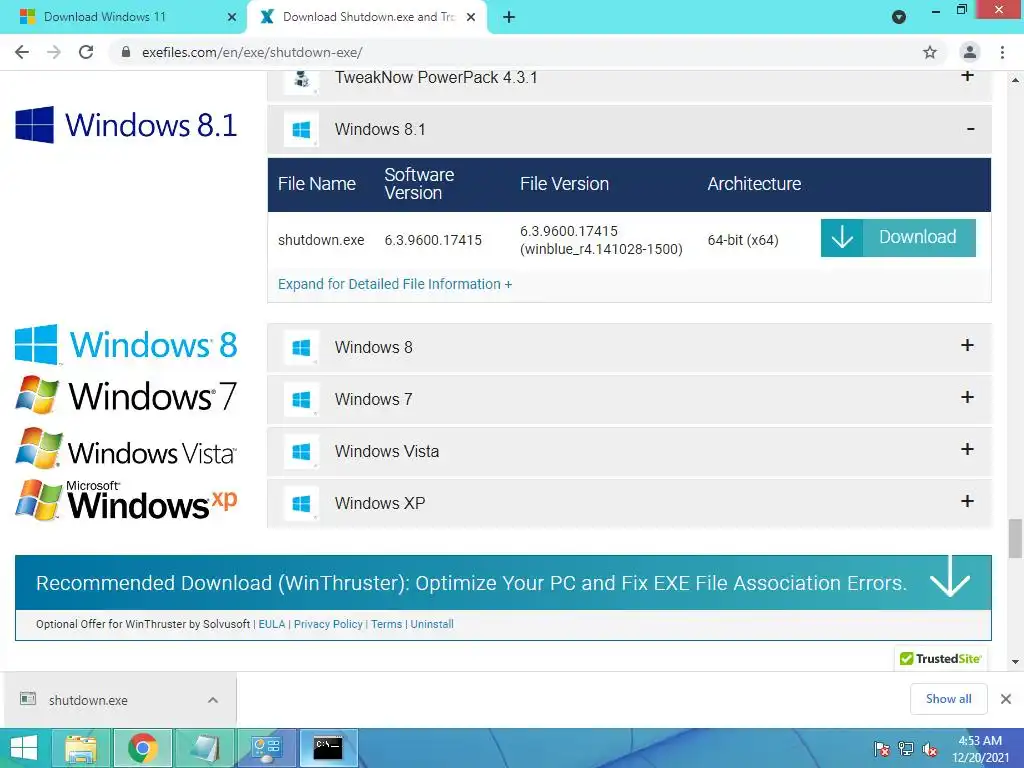Viewport: 1024px width, 768px height.
Task: View site security lock info
Action: pos(126,52)
